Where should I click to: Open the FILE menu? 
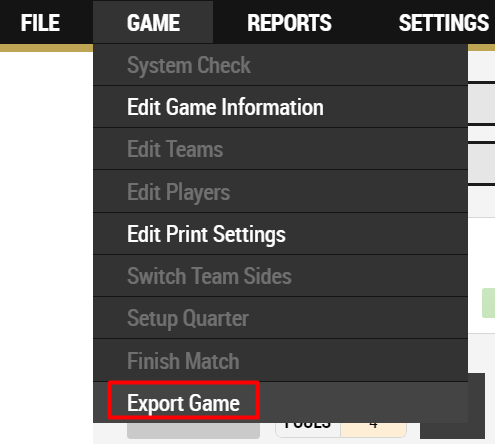pos(40,22)
